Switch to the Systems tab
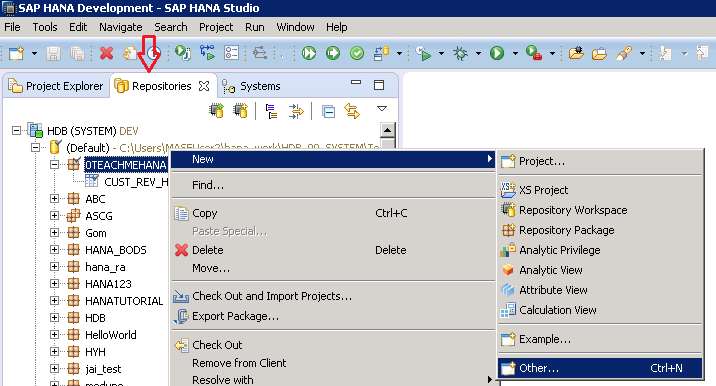Viewport: 716px width, 386px height. pos(251,86)
